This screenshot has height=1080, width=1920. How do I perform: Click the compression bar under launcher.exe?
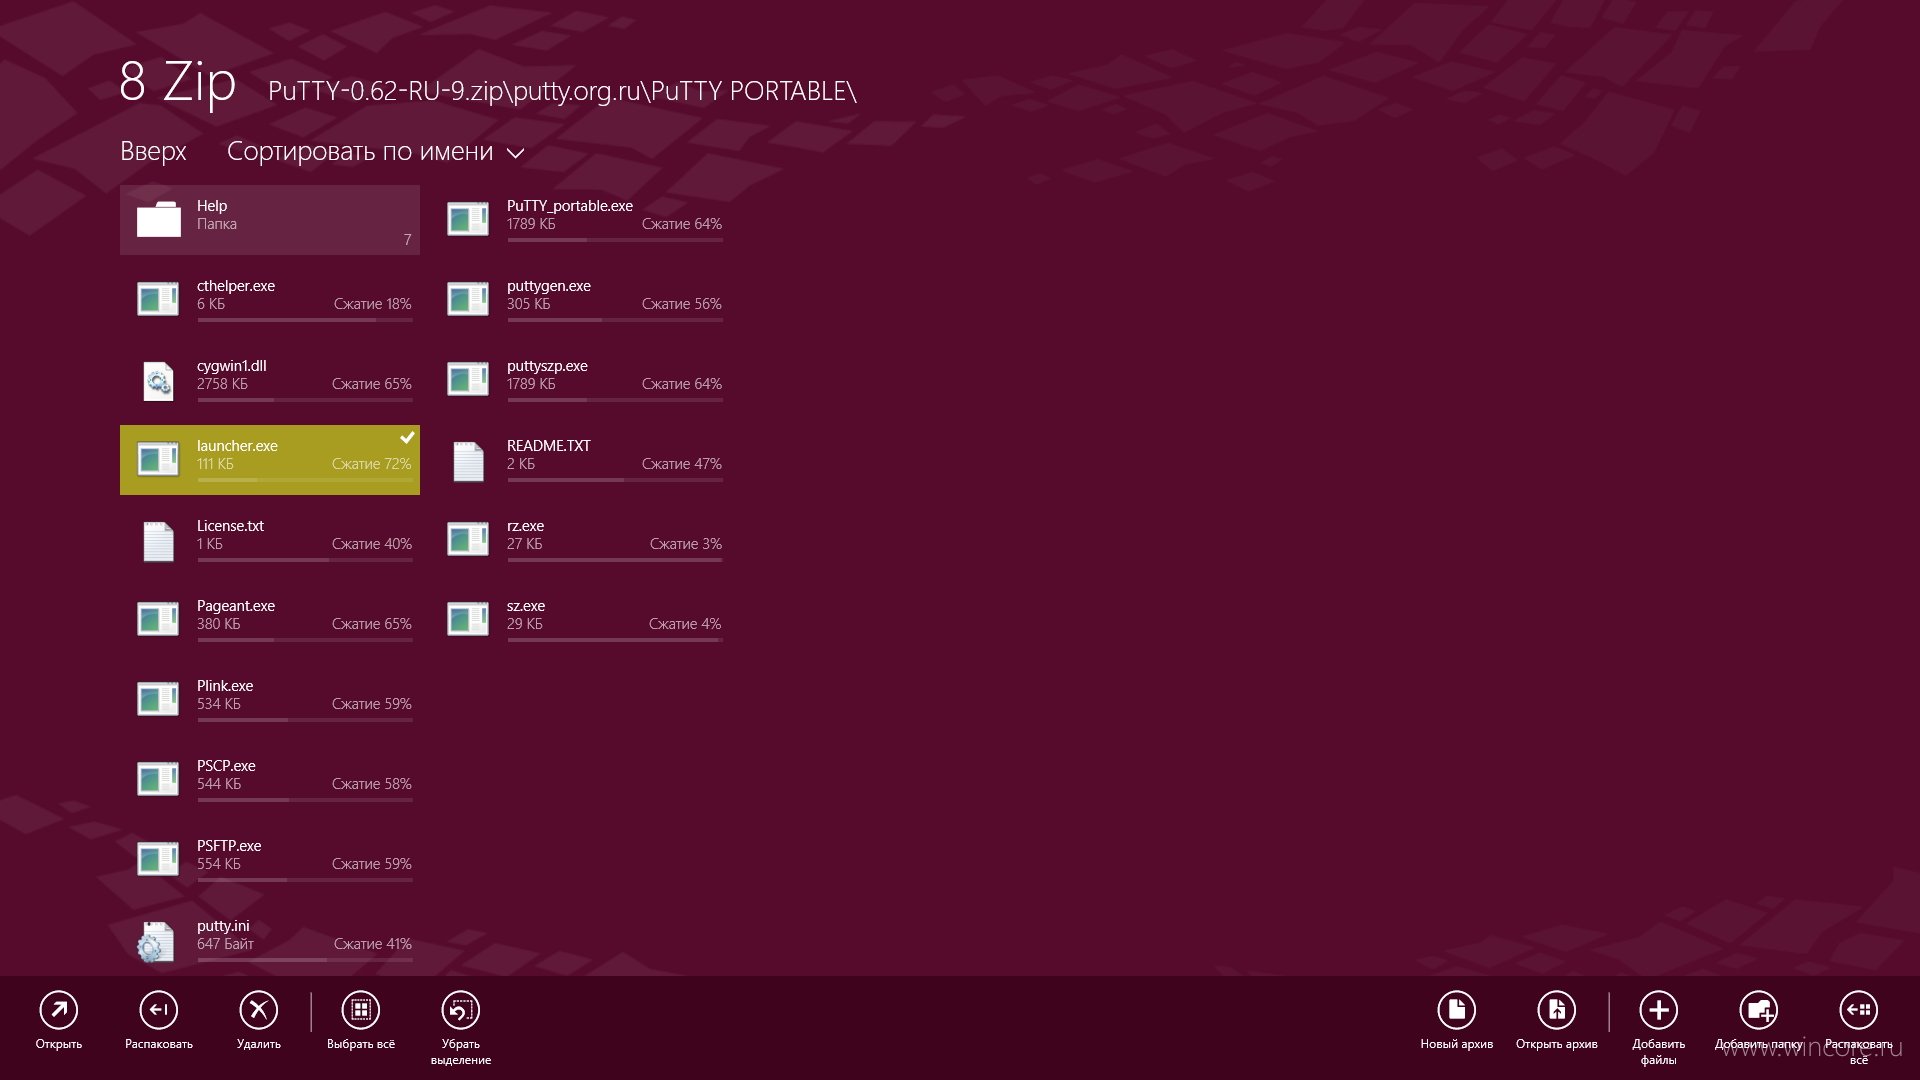point(305,480)
